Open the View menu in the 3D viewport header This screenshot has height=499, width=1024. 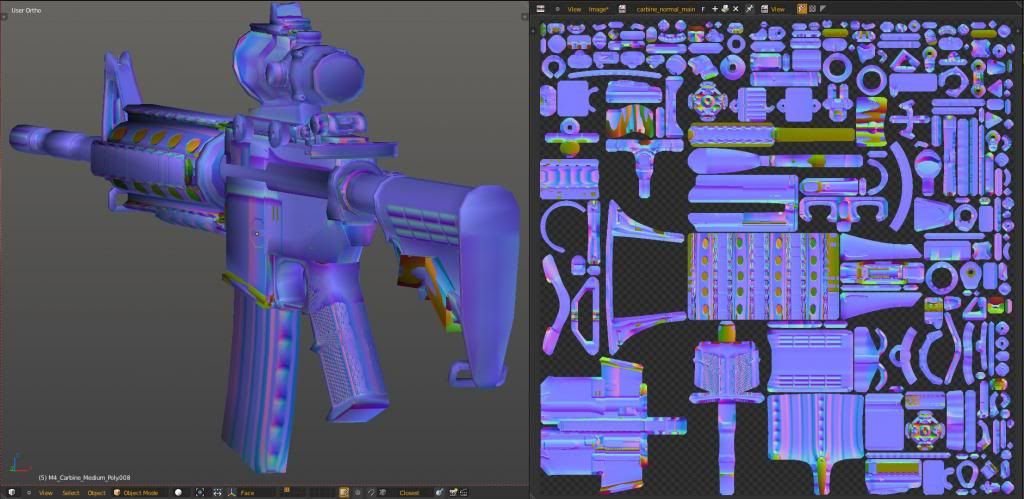point(46,492)
